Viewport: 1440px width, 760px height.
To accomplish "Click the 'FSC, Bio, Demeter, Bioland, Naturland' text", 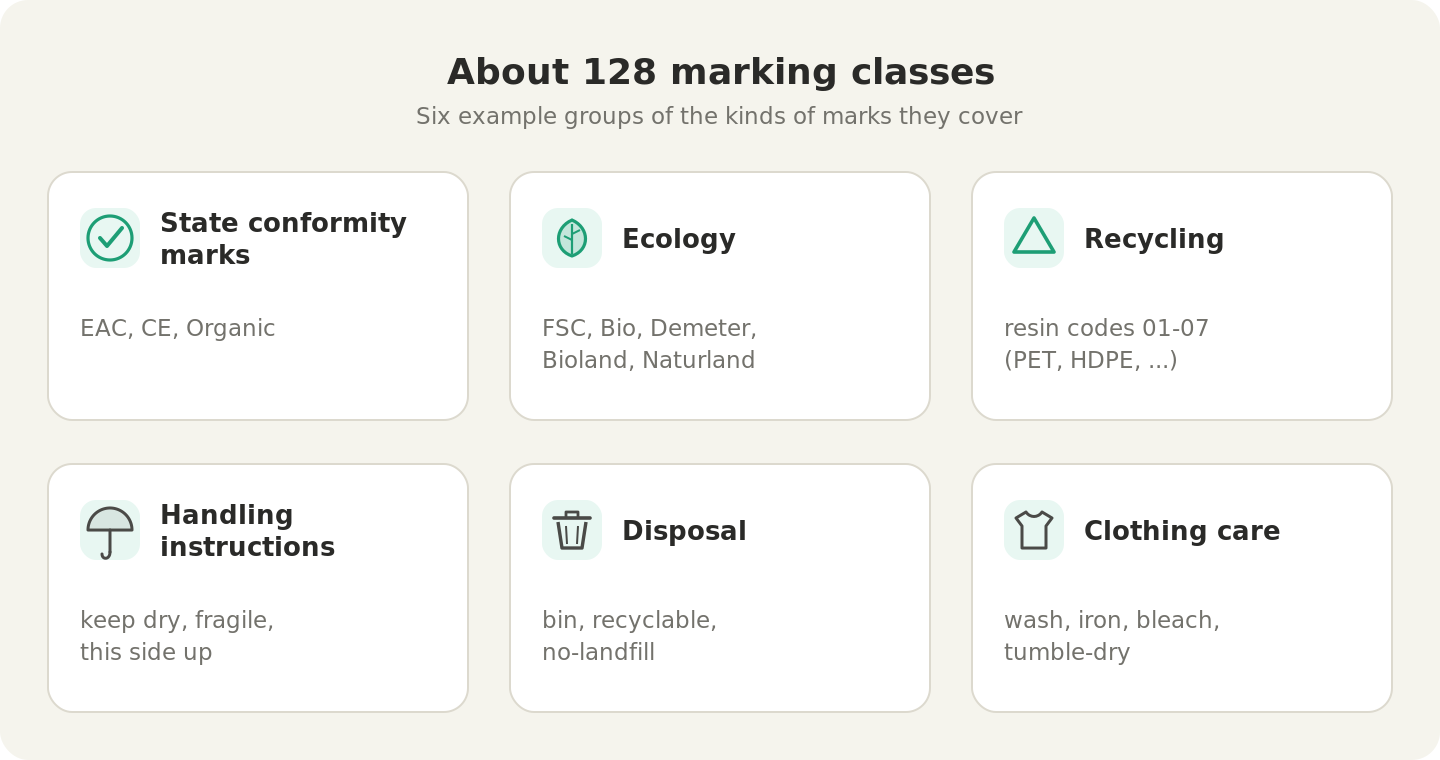I will [x=649, y=344].
